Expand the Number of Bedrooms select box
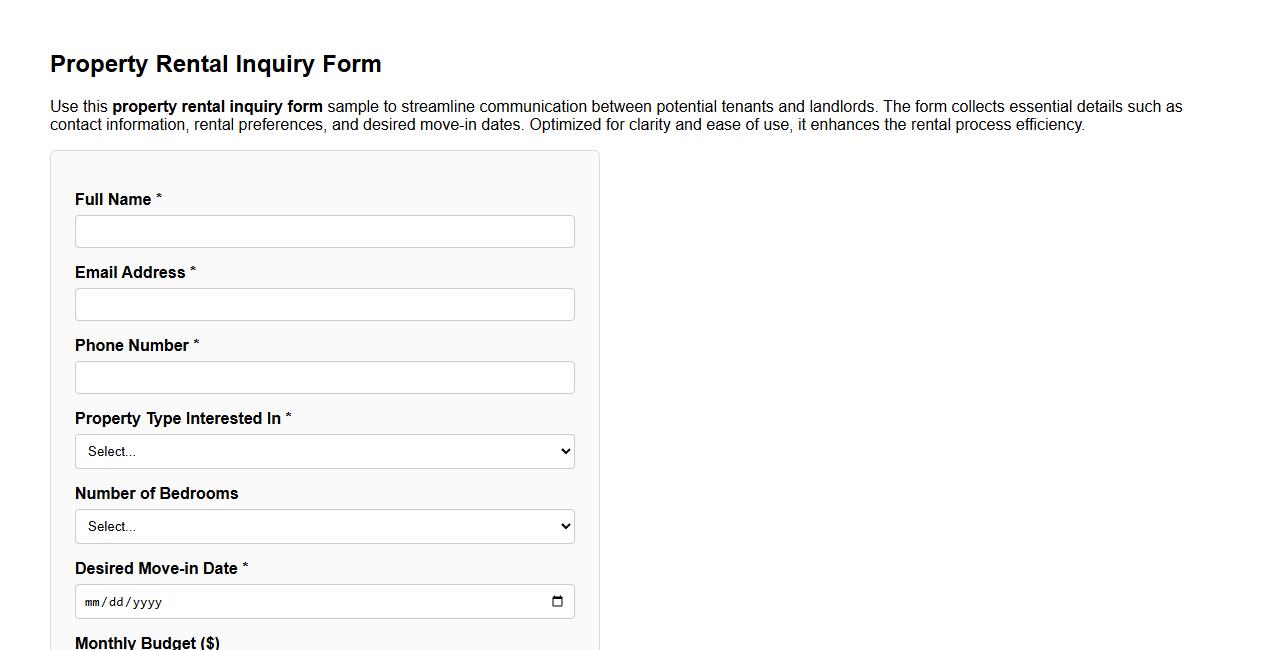This screenshot has height=650, width=1278. pos(325,526)
